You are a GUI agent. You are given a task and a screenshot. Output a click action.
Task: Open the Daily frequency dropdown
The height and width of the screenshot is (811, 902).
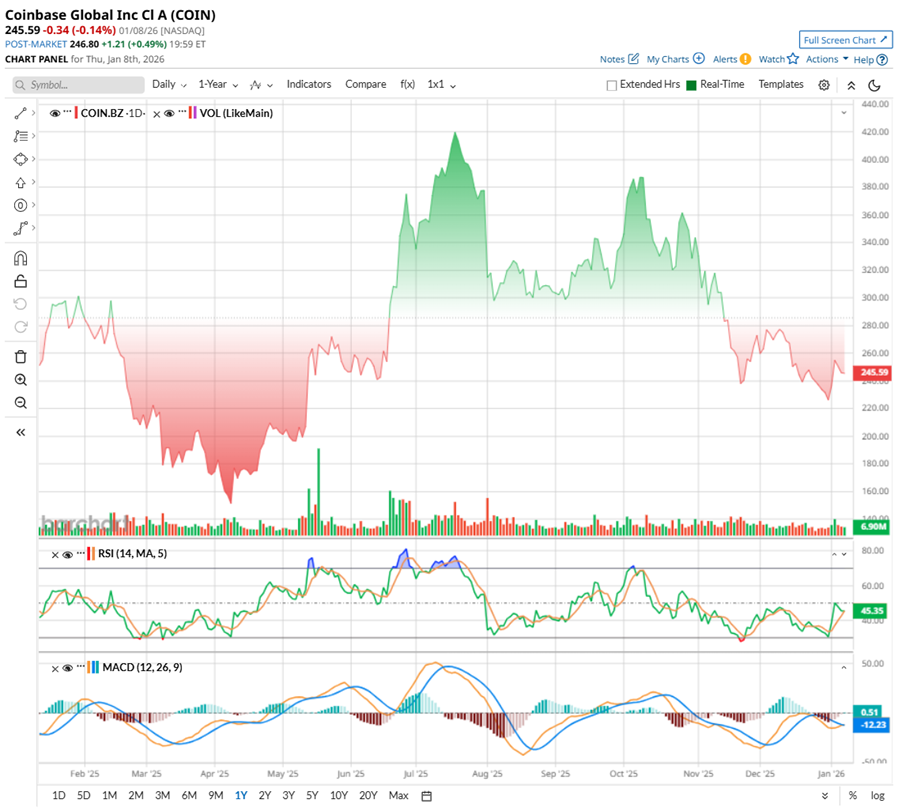(169, 85)
